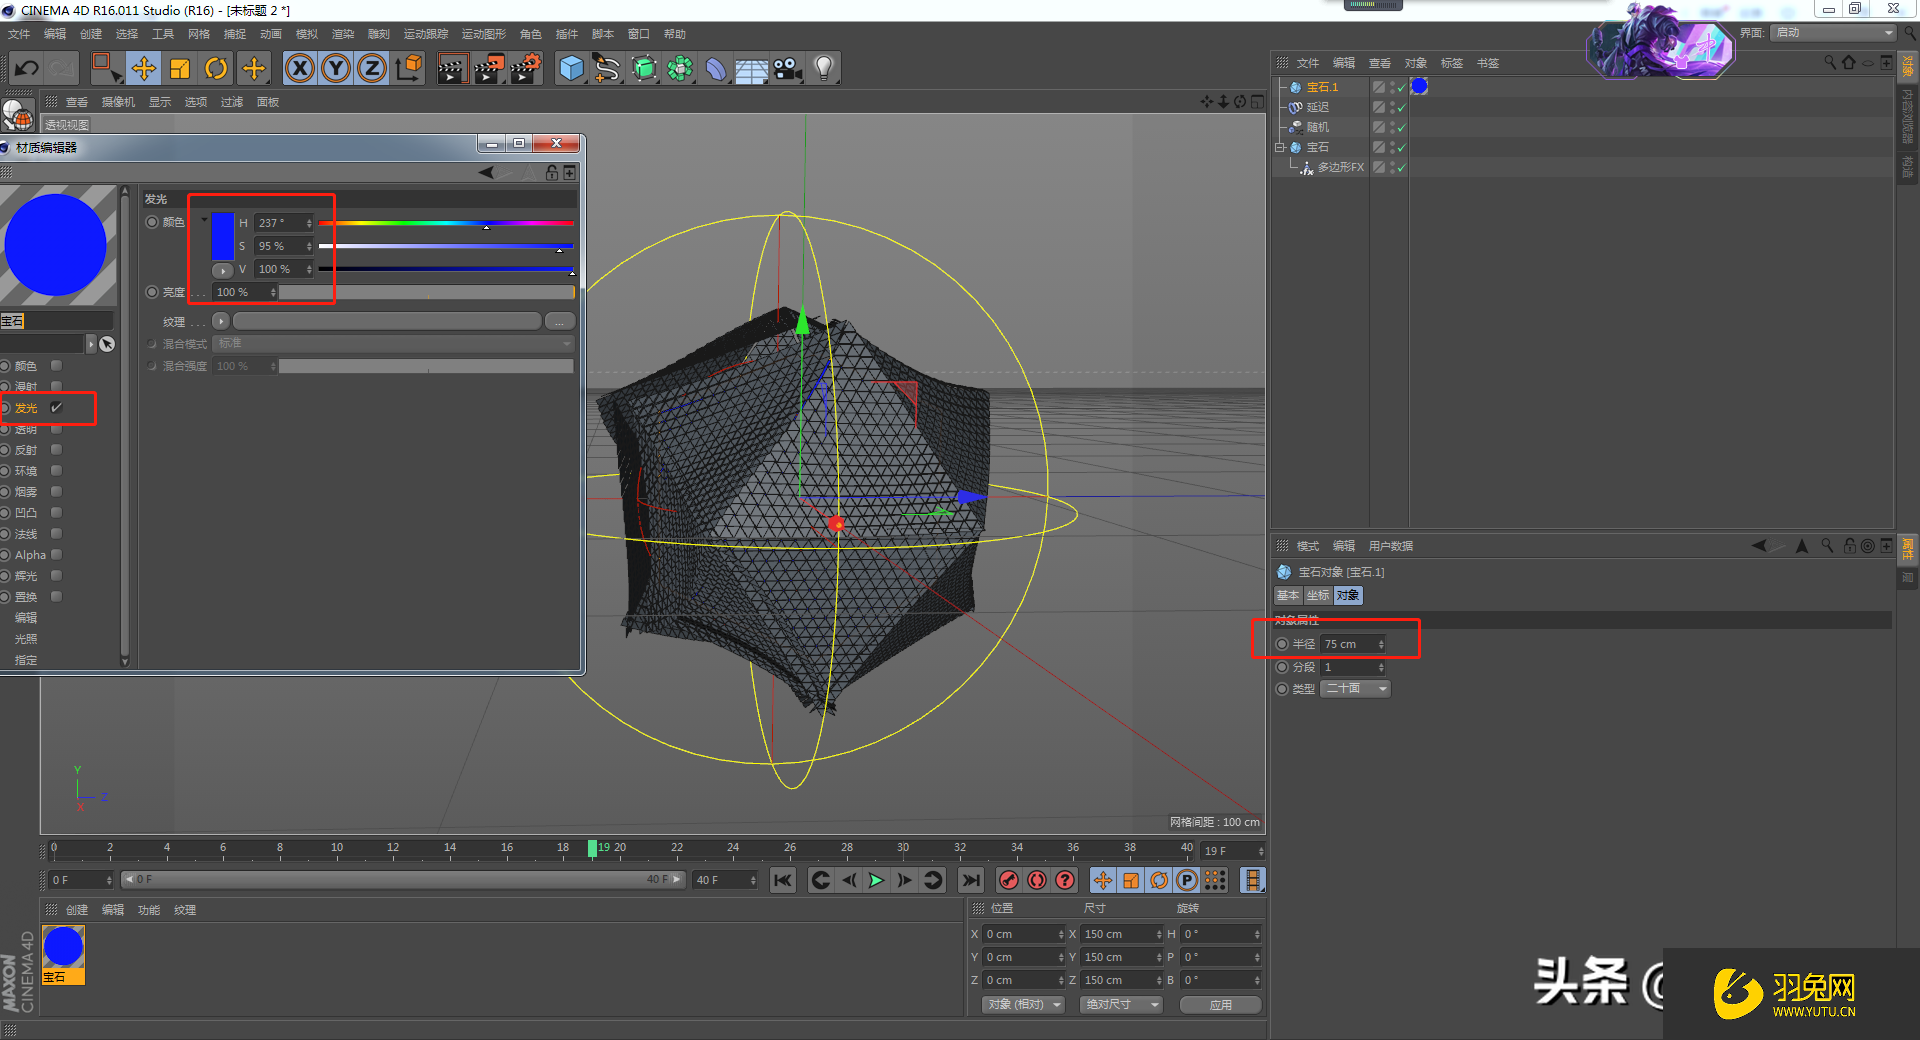Image resolution: width=1920 pixels, height=1040 pixels.
Task: Open the 渲染 menu
Action: point(342,34)
